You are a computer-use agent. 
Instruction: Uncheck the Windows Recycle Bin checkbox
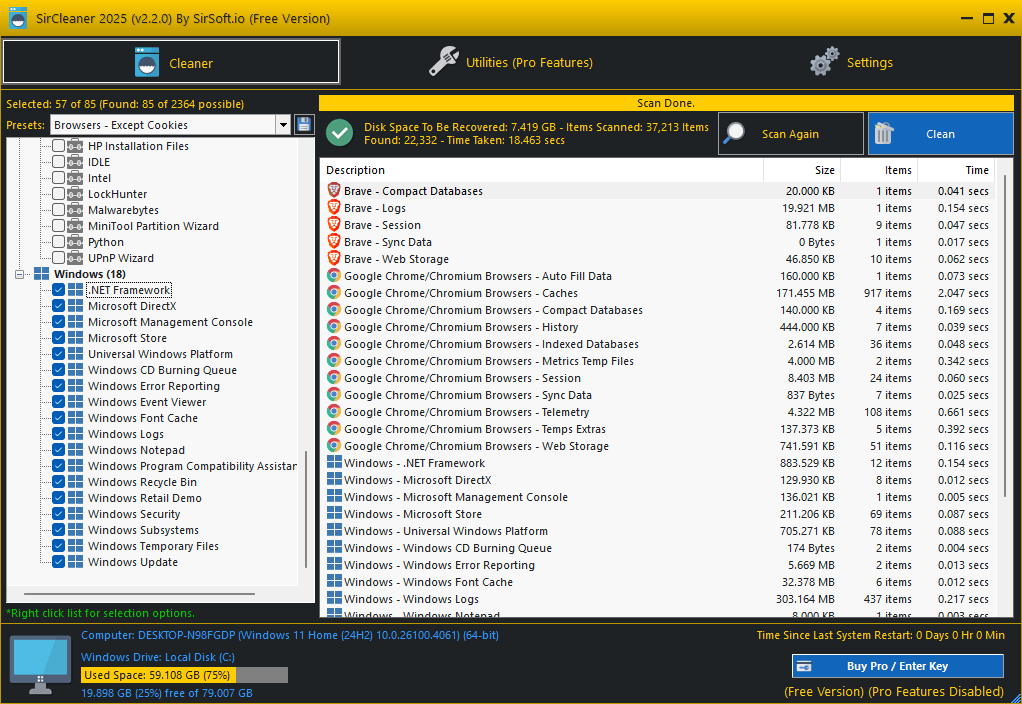[x=59, y=482]
